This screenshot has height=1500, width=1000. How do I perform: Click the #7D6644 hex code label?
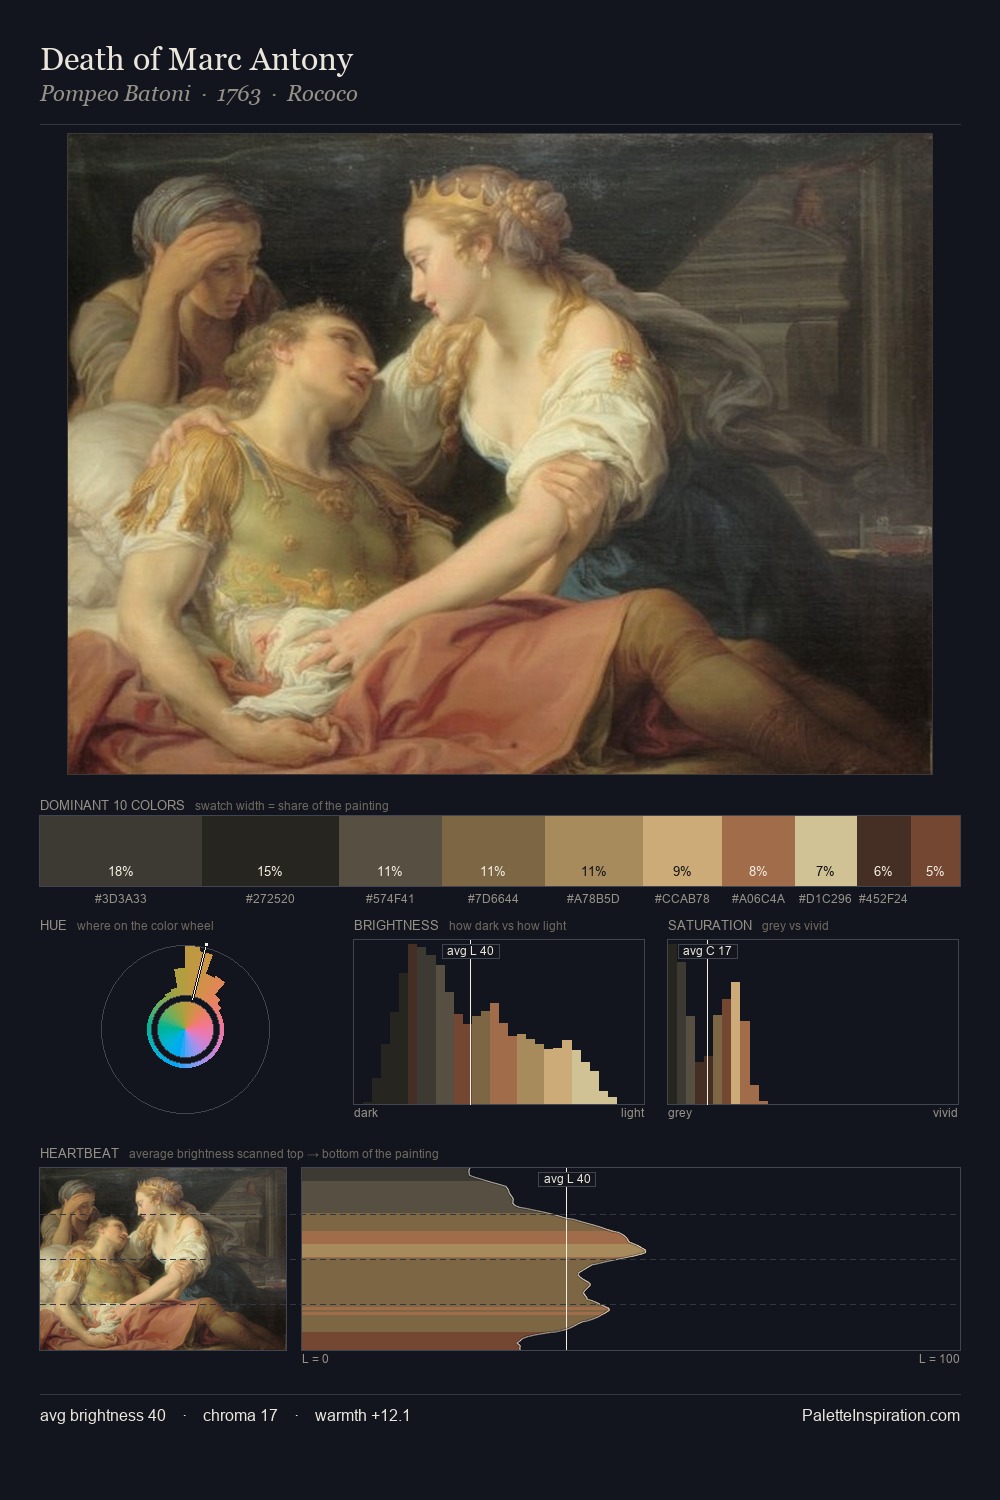coord(493,899)
